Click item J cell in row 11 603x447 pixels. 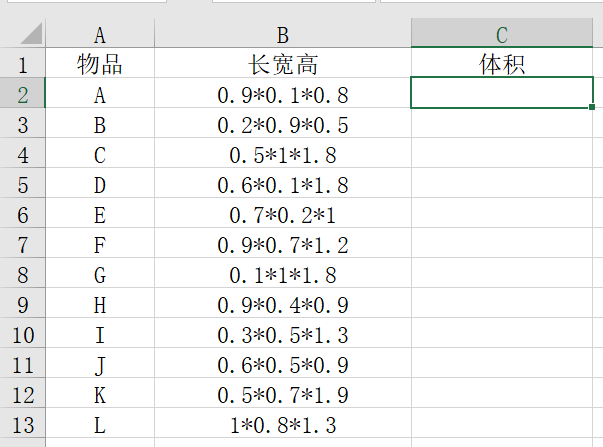tap(100, 363)
